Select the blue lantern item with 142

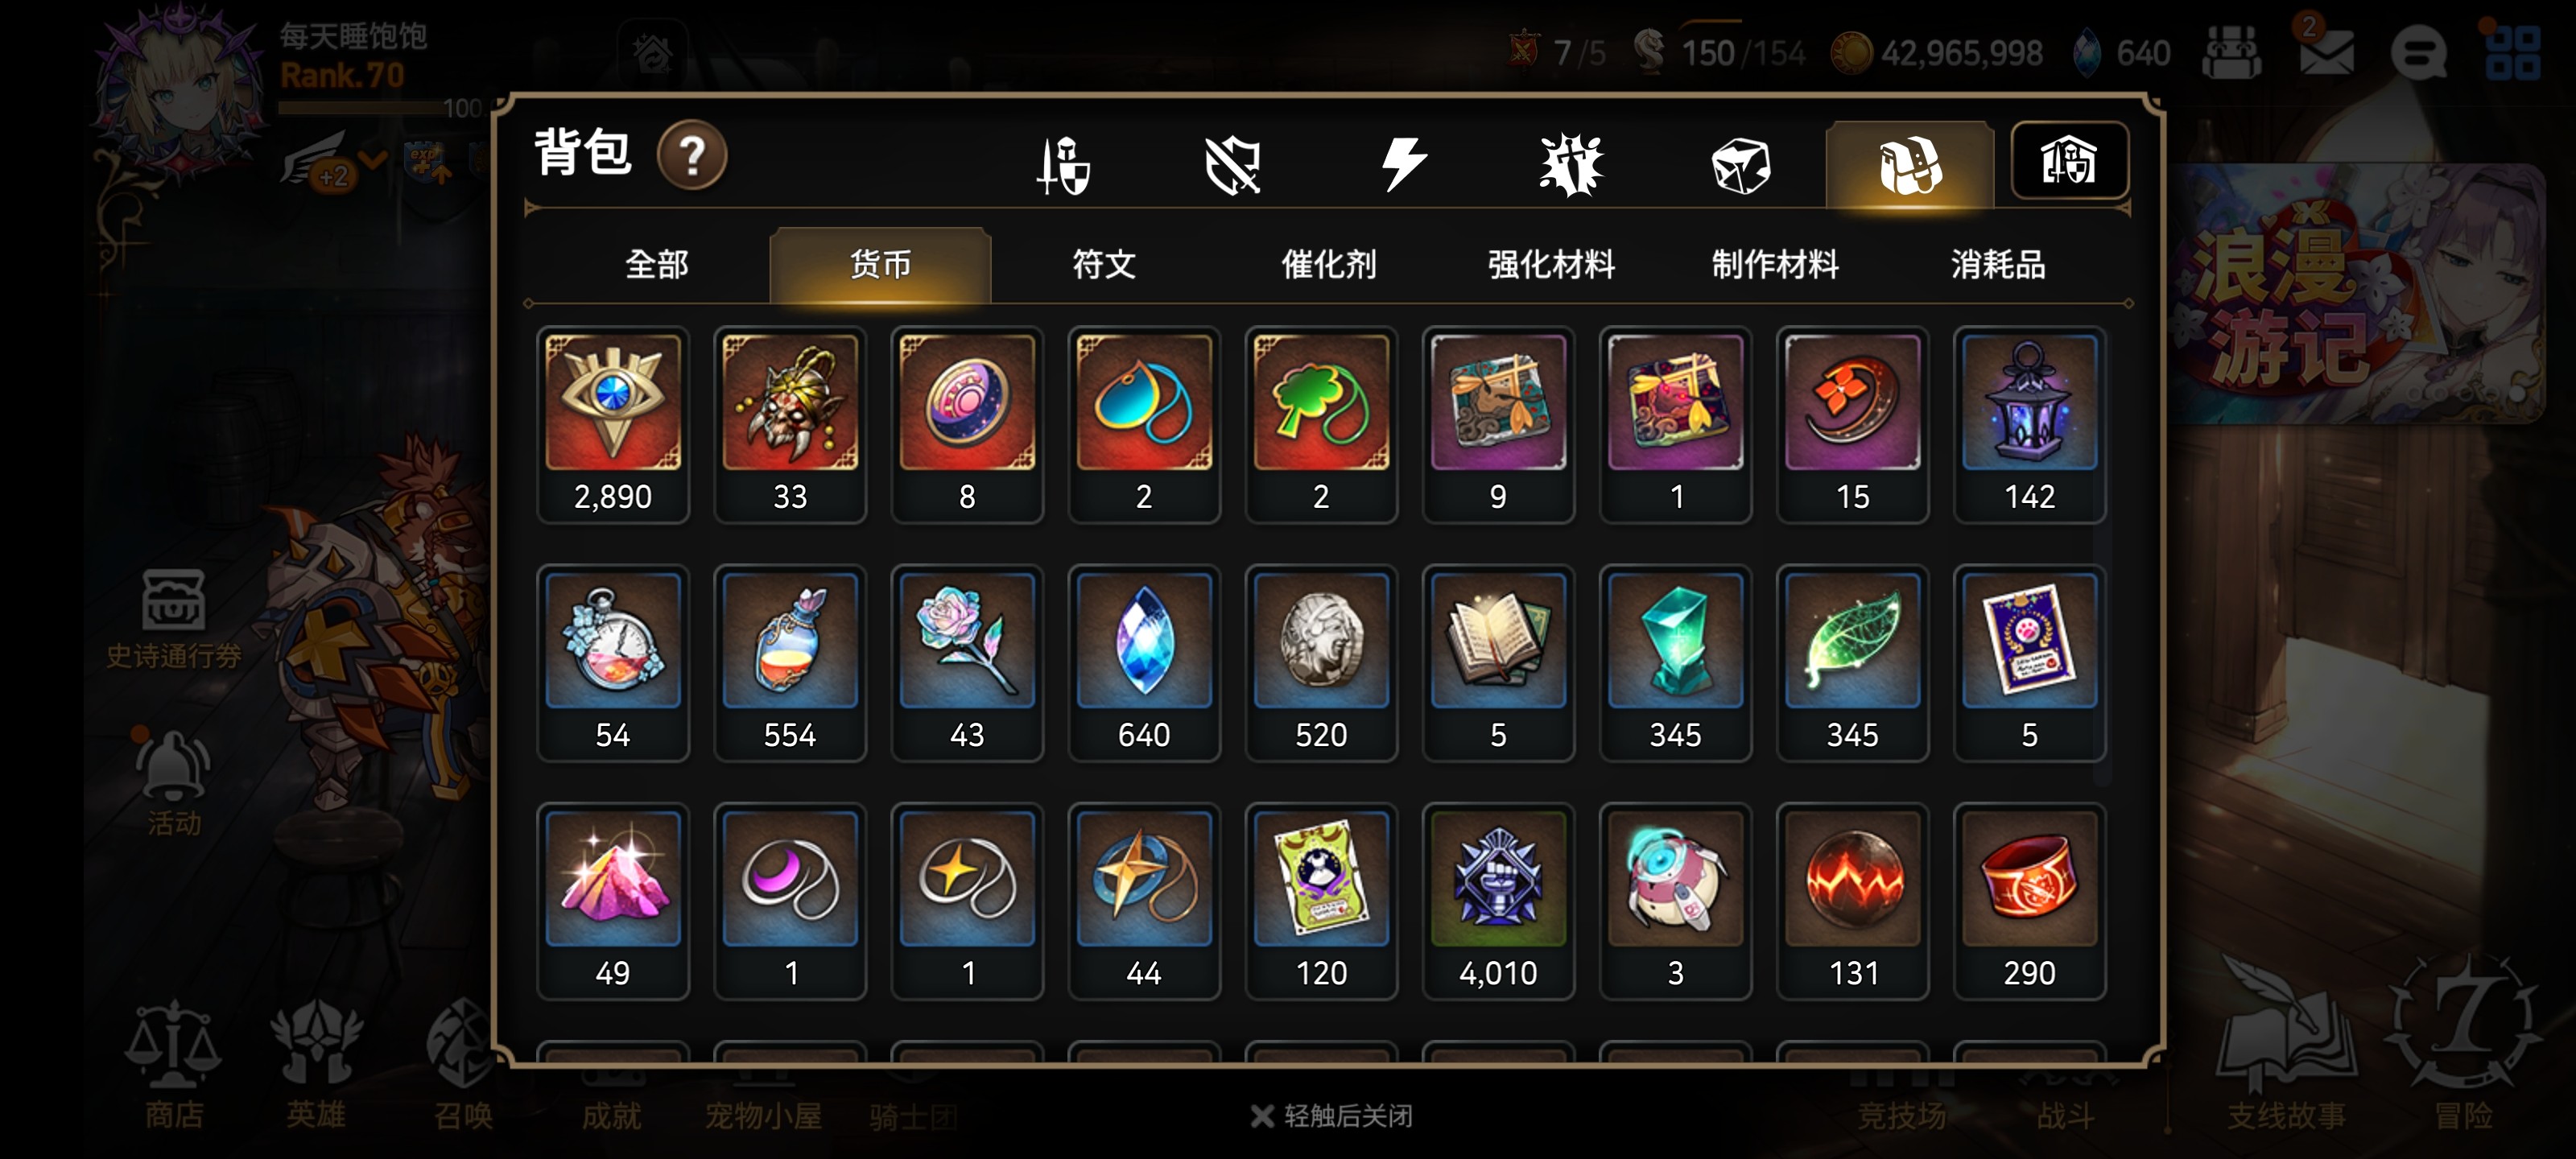pos(2029,424)
